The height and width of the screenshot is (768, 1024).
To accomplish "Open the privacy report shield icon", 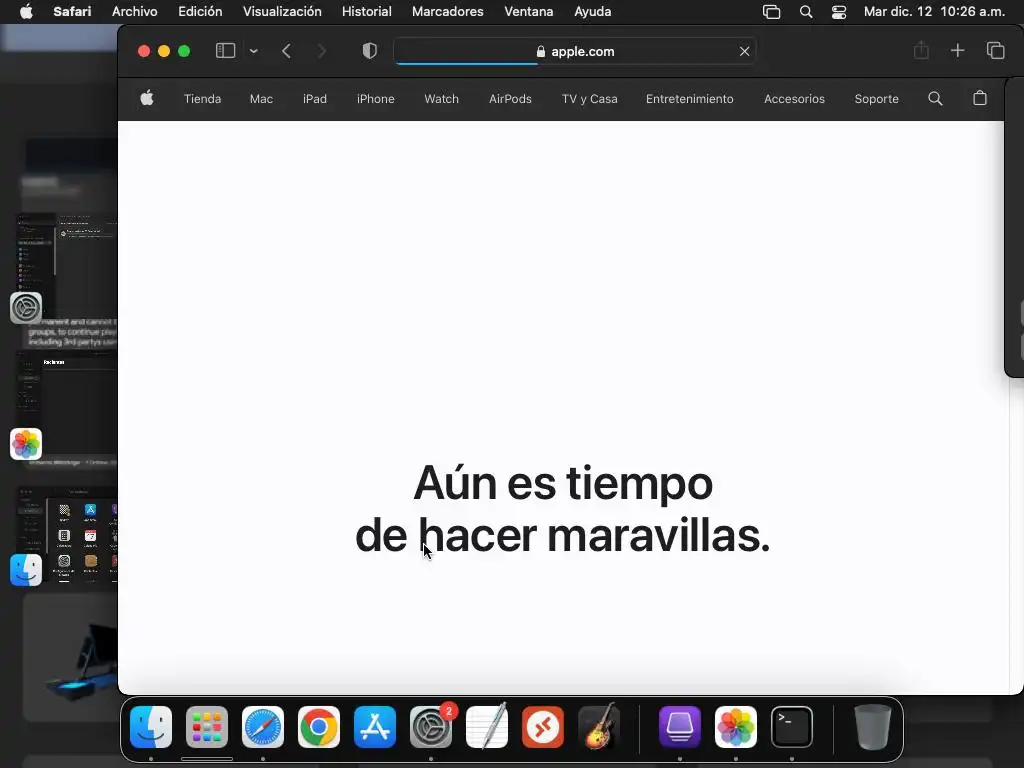I will [370, 51].
